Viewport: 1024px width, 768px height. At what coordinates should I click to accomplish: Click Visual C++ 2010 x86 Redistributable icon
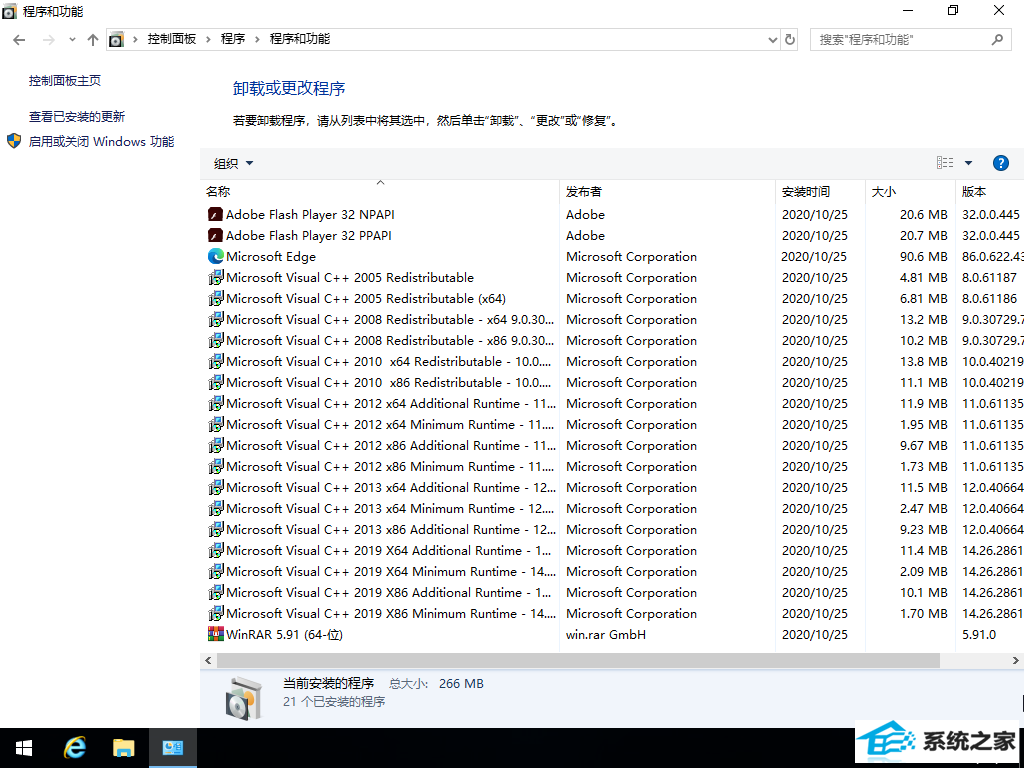pos(216,383)
